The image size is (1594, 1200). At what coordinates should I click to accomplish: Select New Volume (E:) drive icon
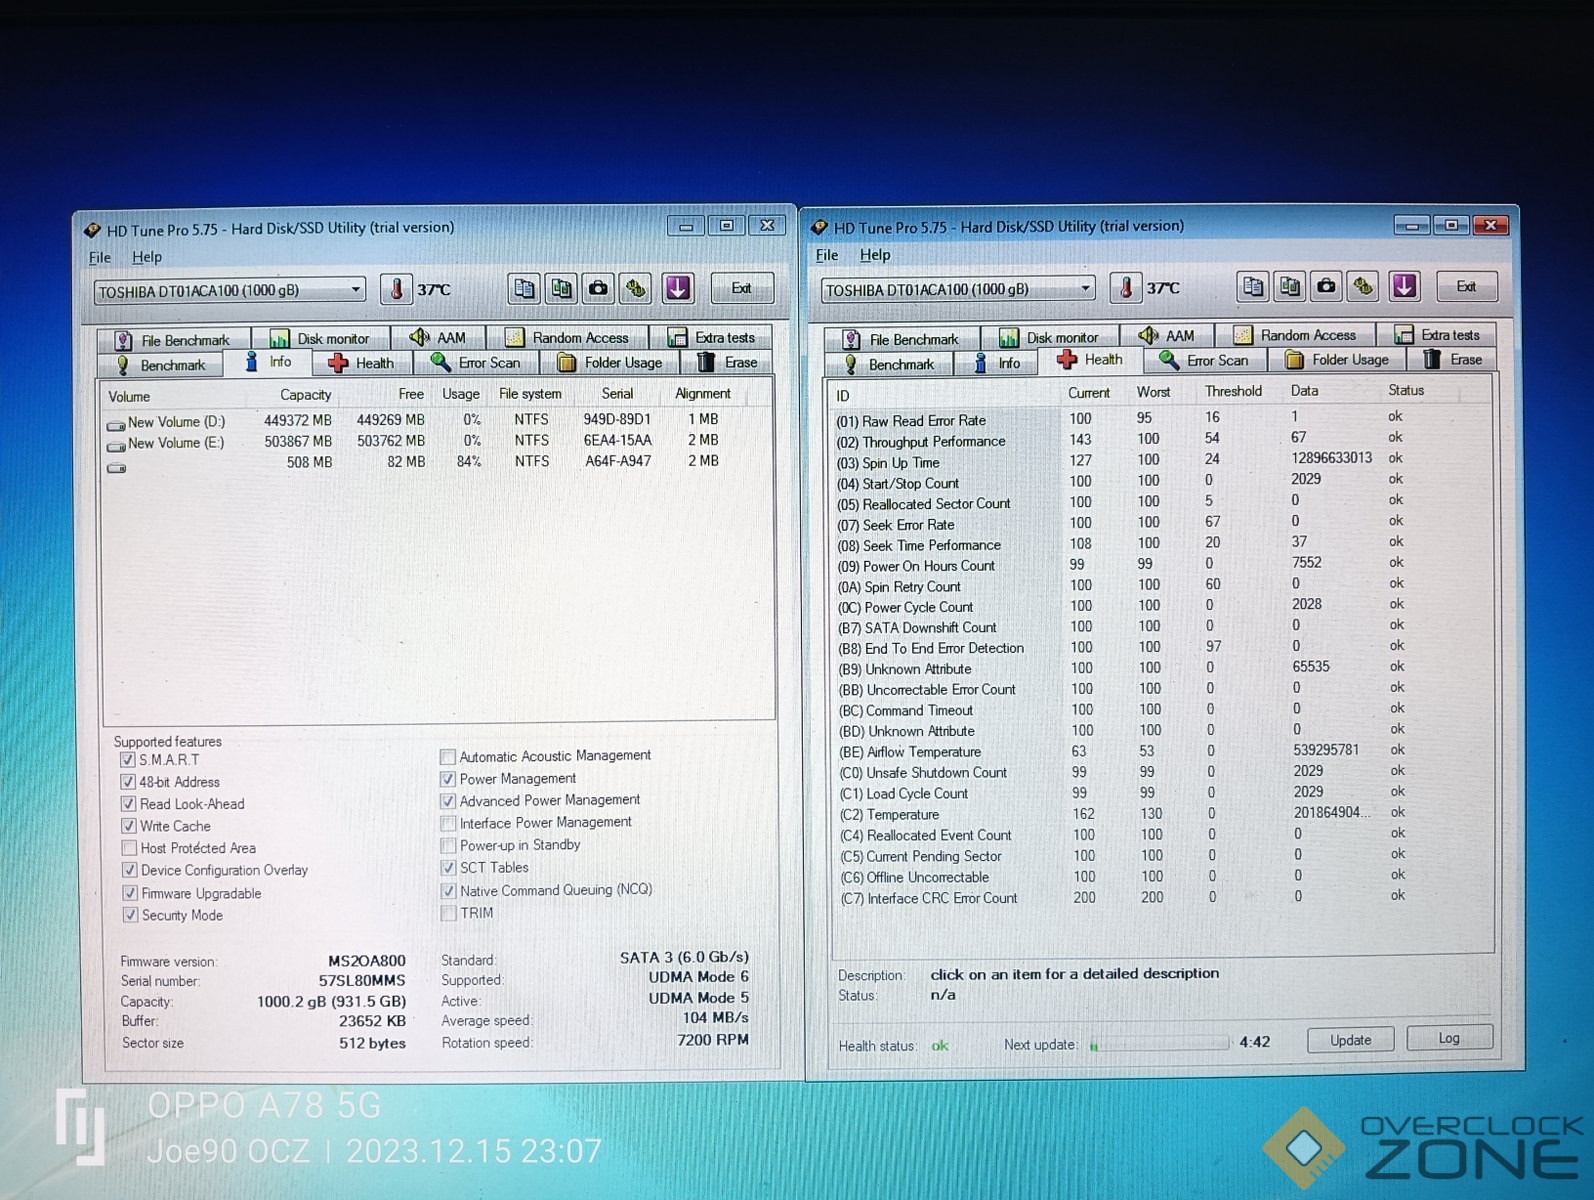(x=116, y=446)
